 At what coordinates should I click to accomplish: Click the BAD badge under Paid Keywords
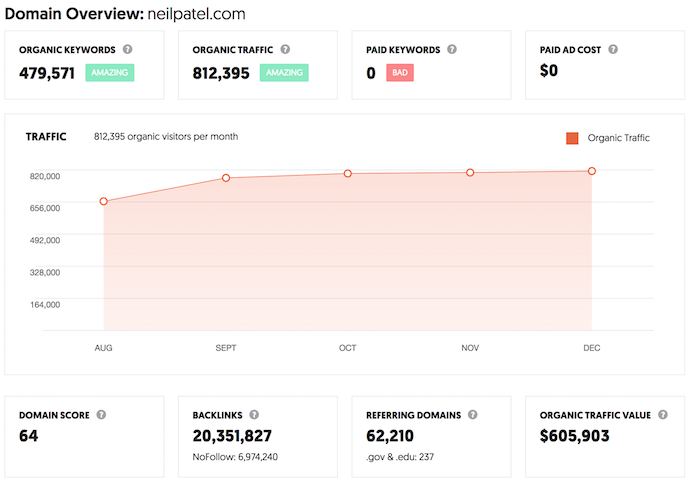[400, 72]
